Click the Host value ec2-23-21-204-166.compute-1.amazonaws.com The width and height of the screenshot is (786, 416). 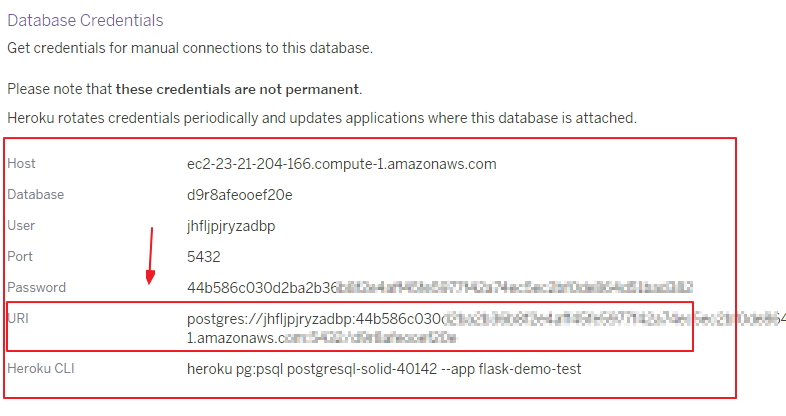(341, 164)
